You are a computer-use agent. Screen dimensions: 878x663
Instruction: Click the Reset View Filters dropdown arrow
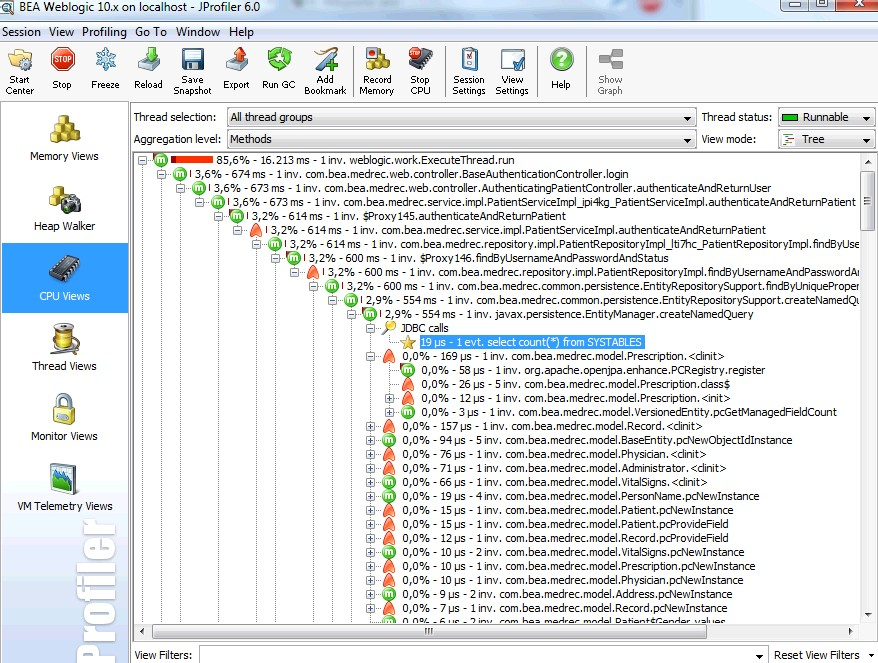click(x=871, y=655)
